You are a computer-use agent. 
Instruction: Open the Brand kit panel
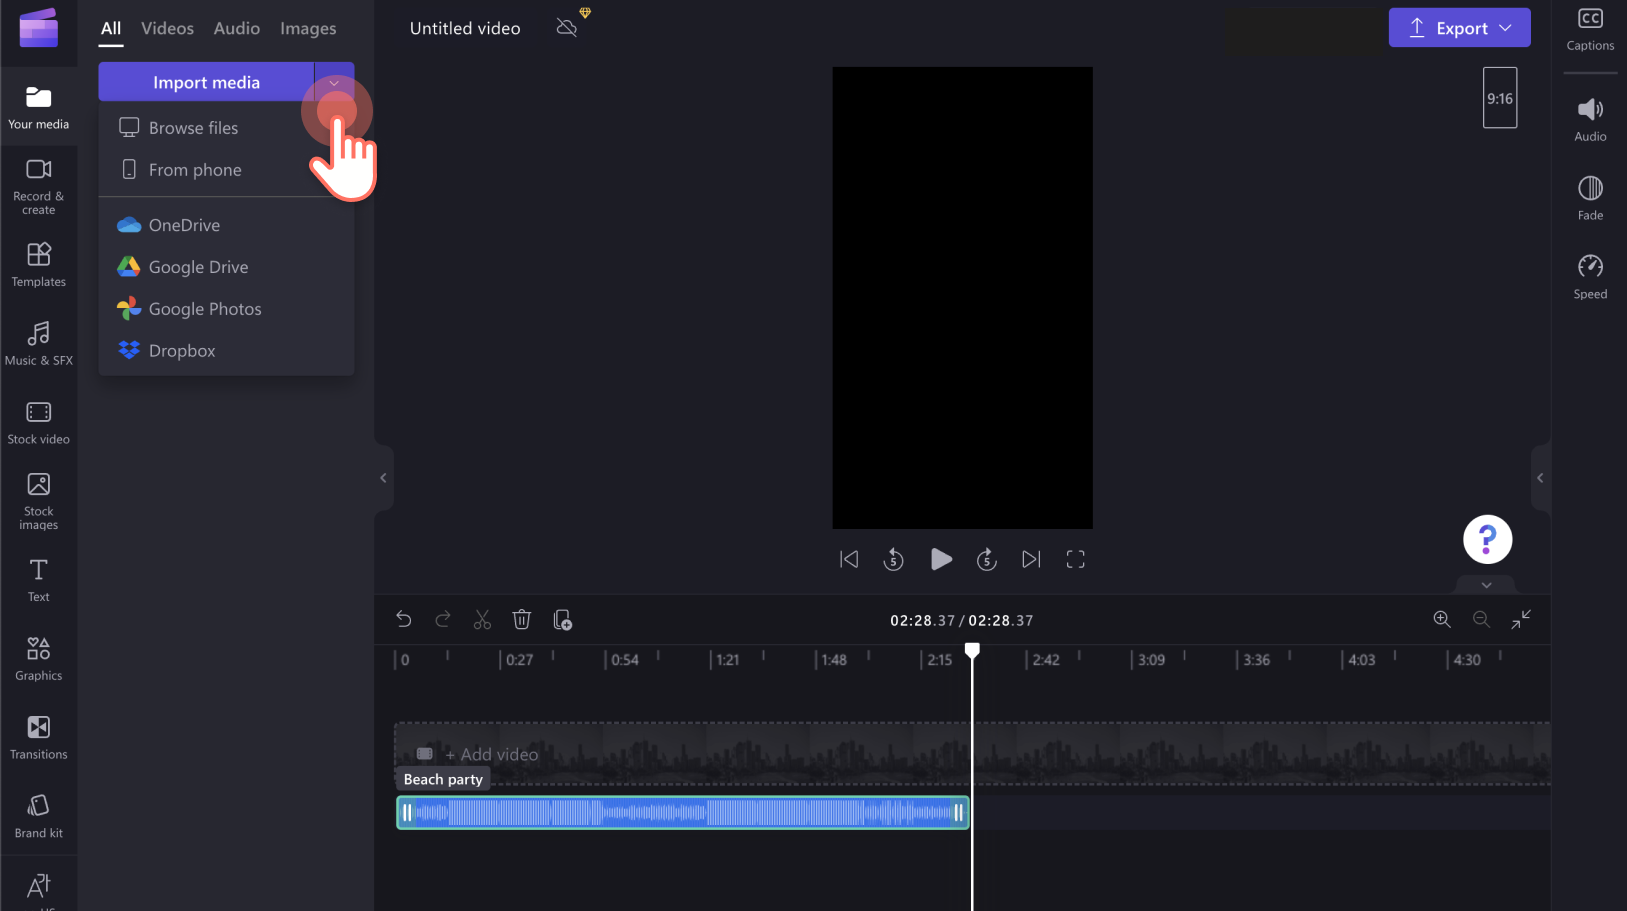click(38, 816)
